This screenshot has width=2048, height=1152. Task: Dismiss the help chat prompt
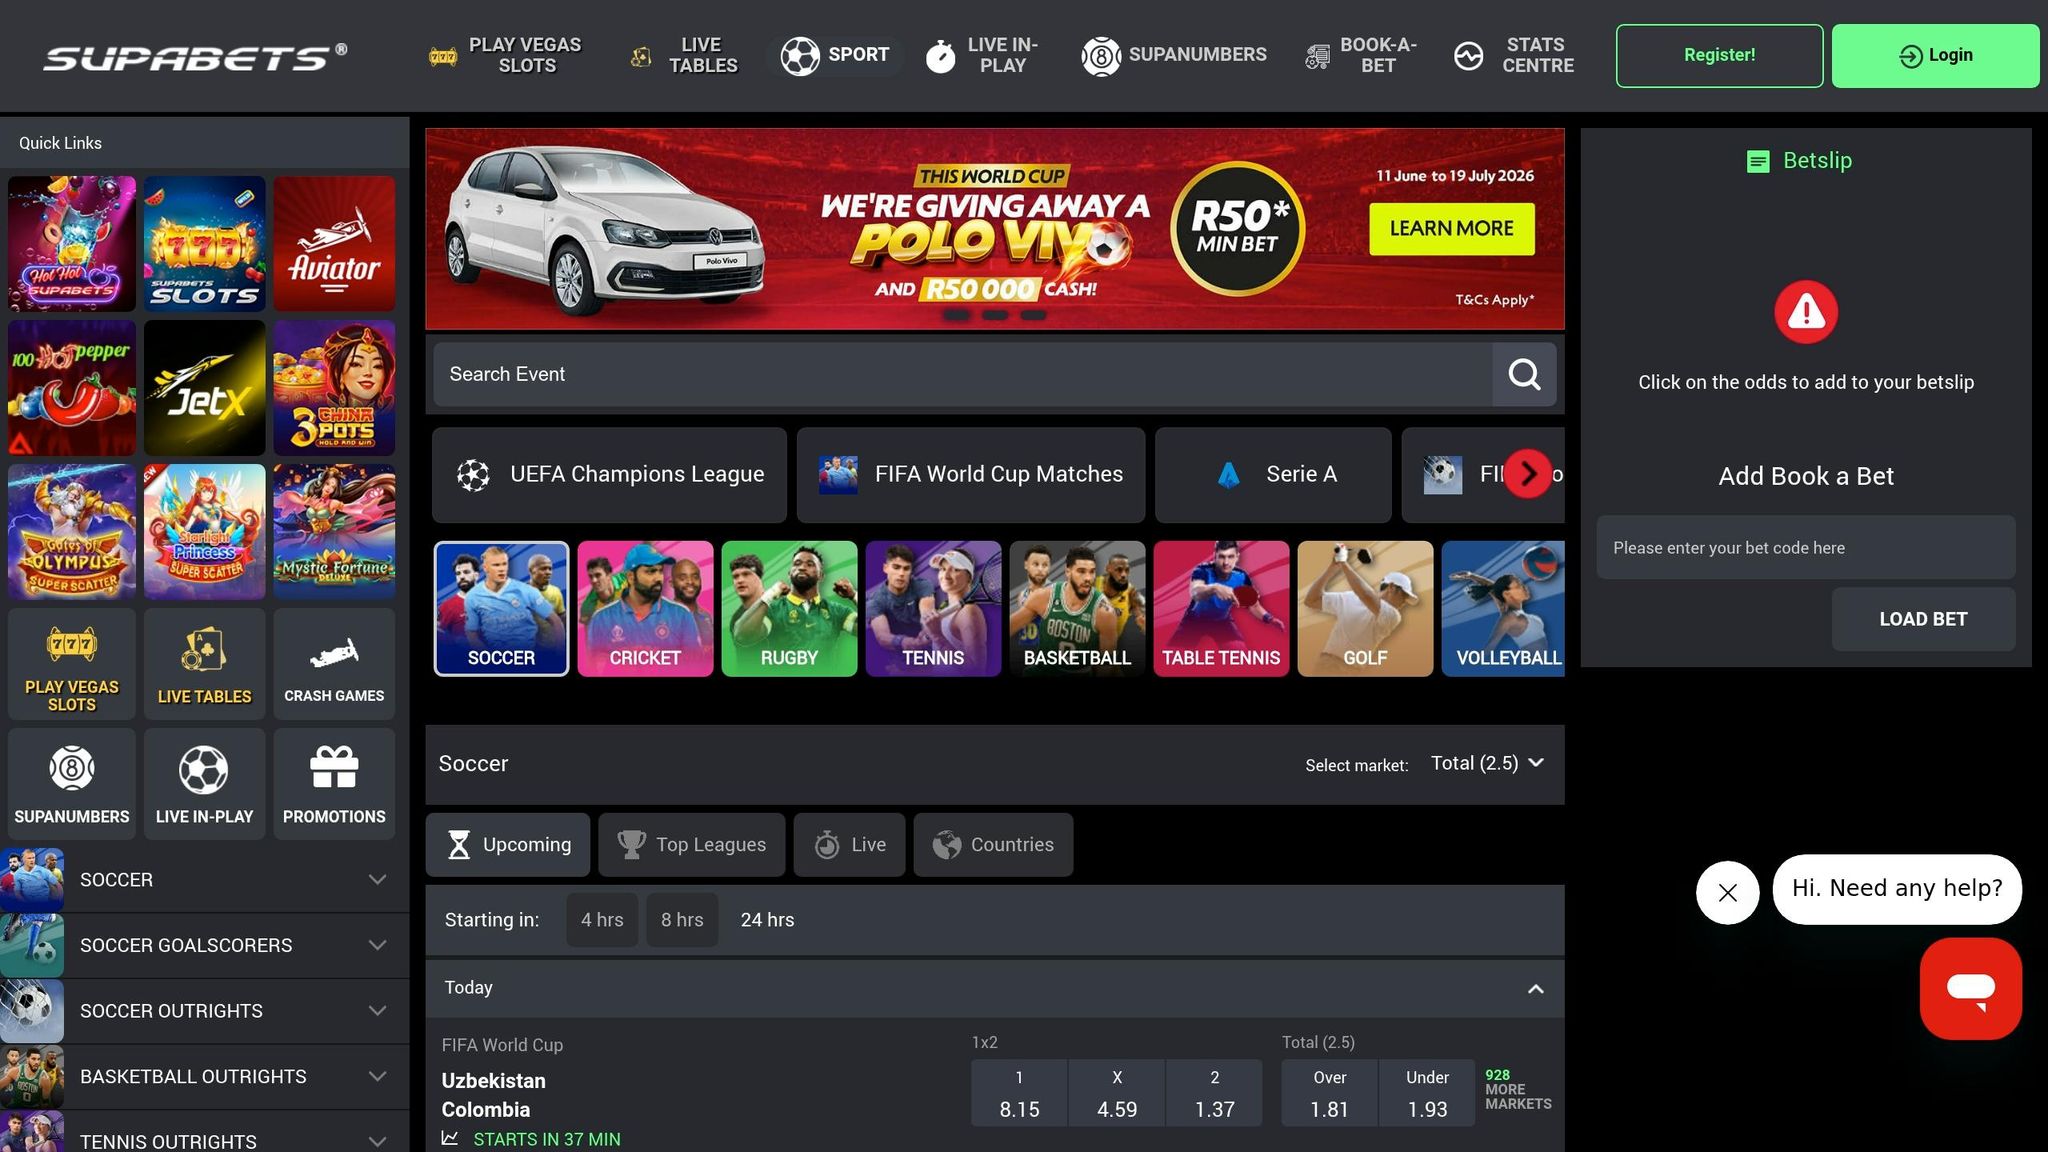(x=1727, y=892)
